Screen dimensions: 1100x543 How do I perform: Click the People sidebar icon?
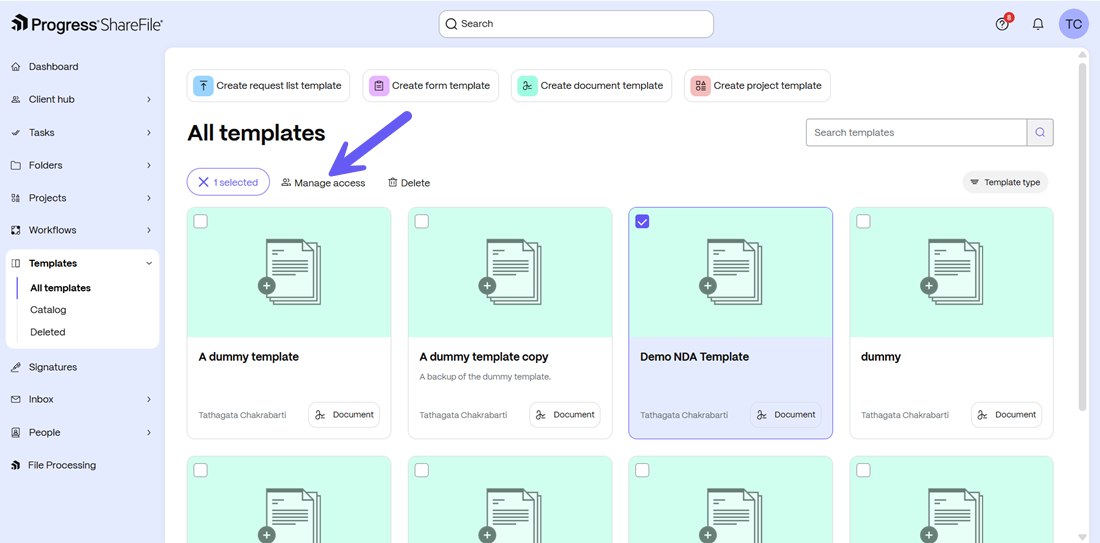click(15, 432)
